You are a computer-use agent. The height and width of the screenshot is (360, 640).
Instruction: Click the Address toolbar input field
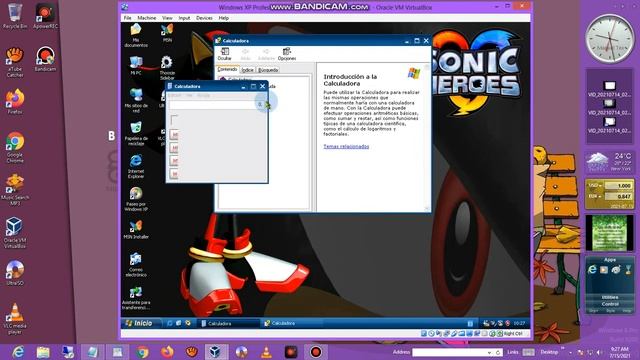(449, 352)
